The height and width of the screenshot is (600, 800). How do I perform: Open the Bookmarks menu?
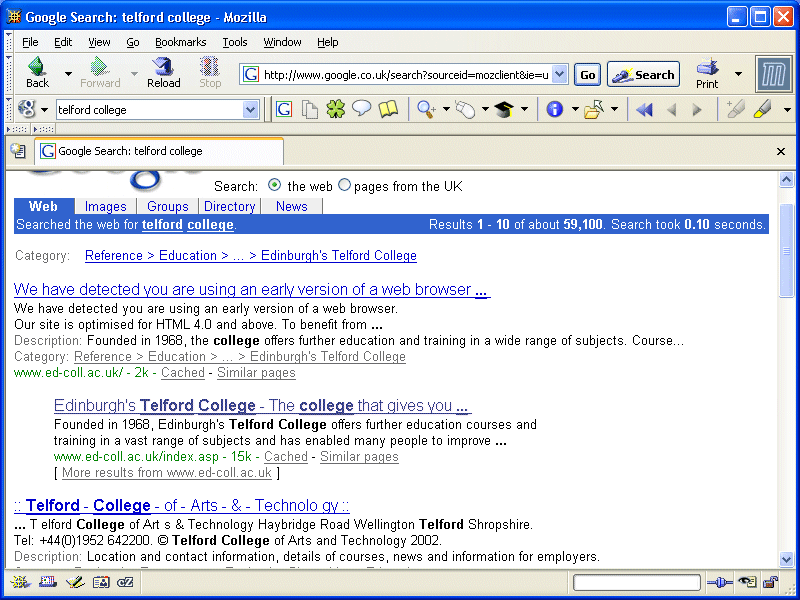[x=181, y=42]
